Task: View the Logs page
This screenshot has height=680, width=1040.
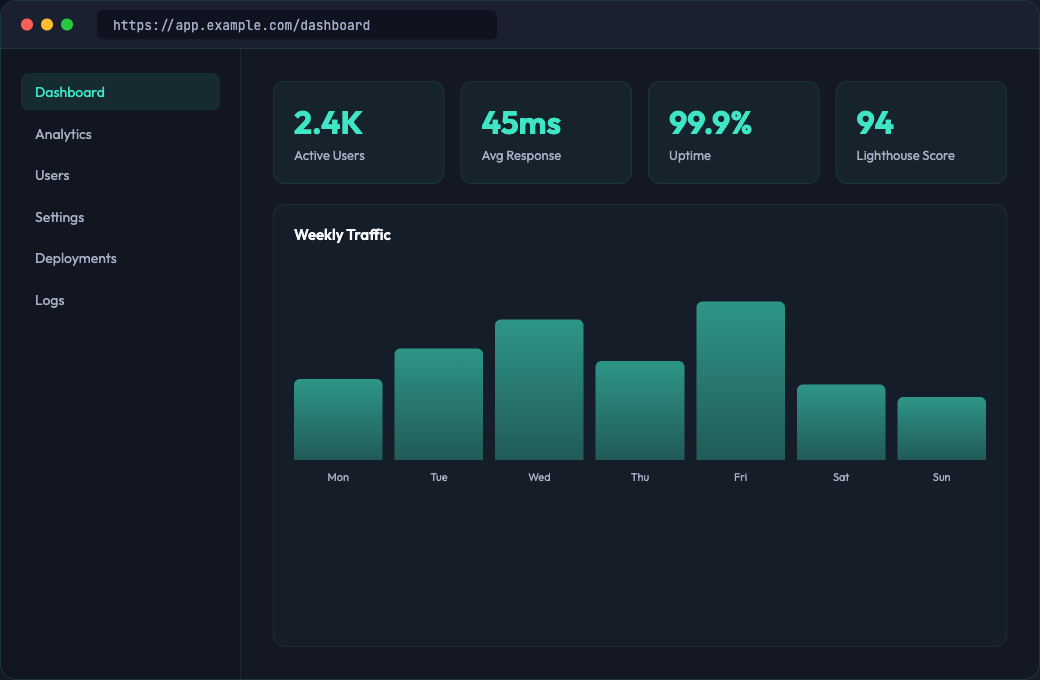Action: tap(50, 300)
